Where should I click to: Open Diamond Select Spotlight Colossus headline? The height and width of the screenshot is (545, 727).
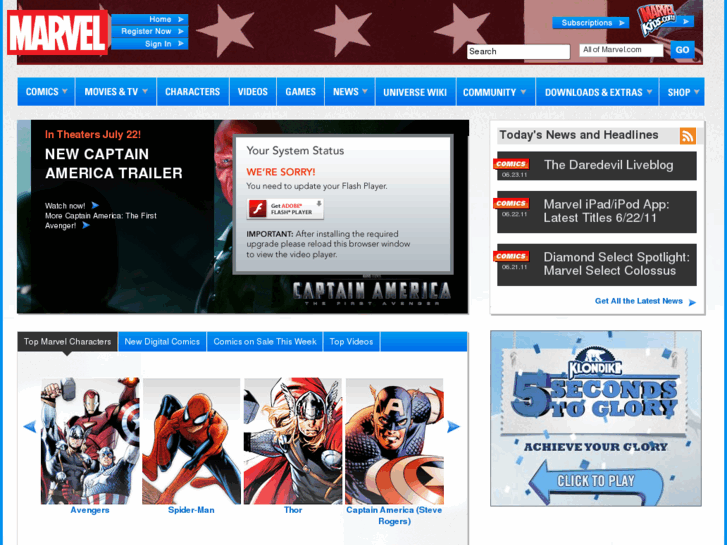click(x=617, y=264)
